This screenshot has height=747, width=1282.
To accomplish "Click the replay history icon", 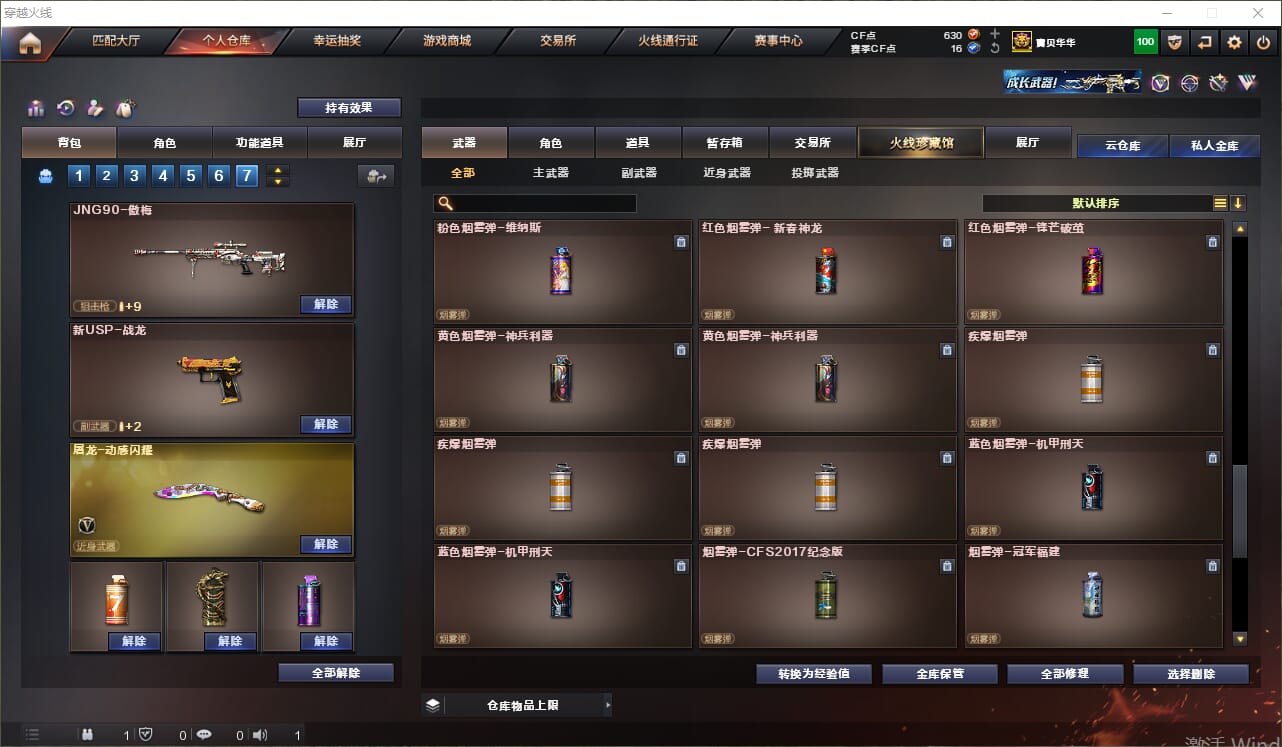I will point(66,108).
